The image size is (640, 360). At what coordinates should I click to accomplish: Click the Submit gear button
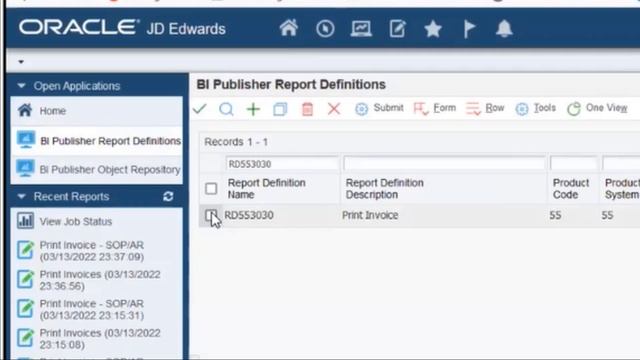(379, 109)
